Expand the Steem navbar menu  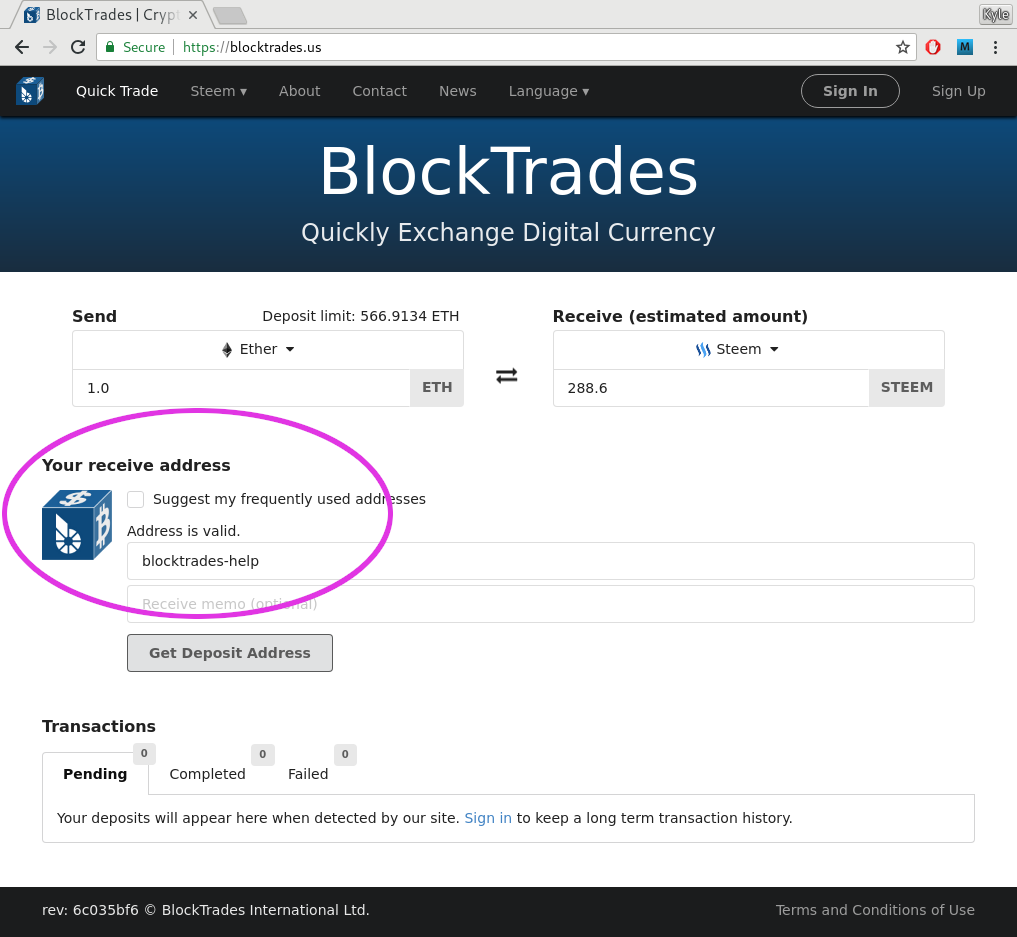[219, 91]
